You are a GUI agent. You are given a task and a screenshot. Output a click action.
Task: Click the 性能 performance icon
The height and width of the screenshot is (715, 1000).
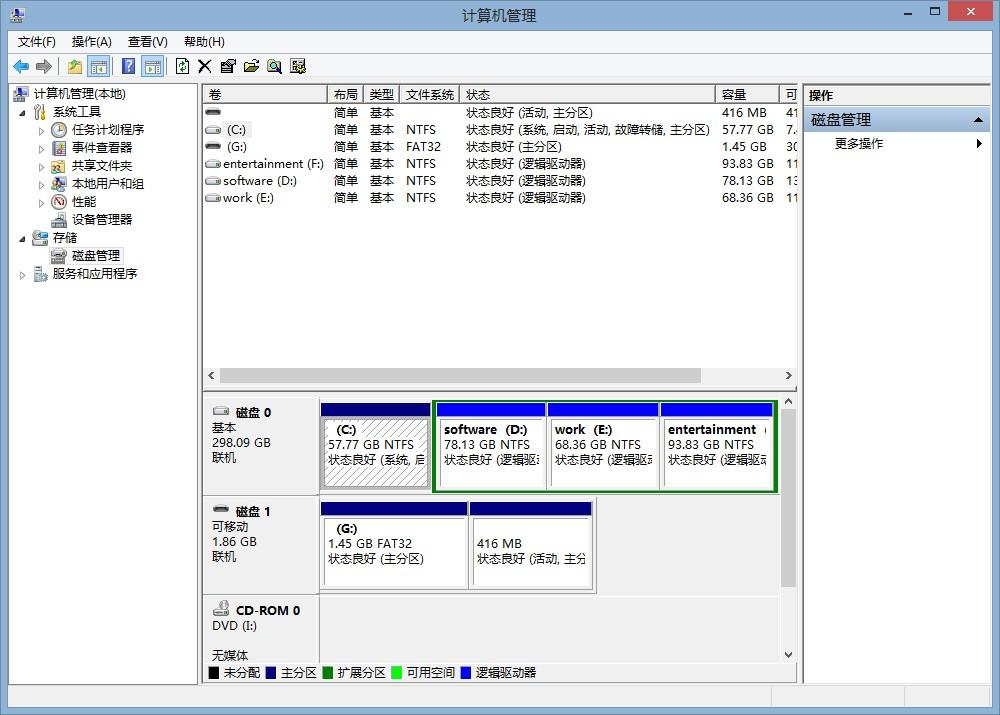[x=59, y=202]
